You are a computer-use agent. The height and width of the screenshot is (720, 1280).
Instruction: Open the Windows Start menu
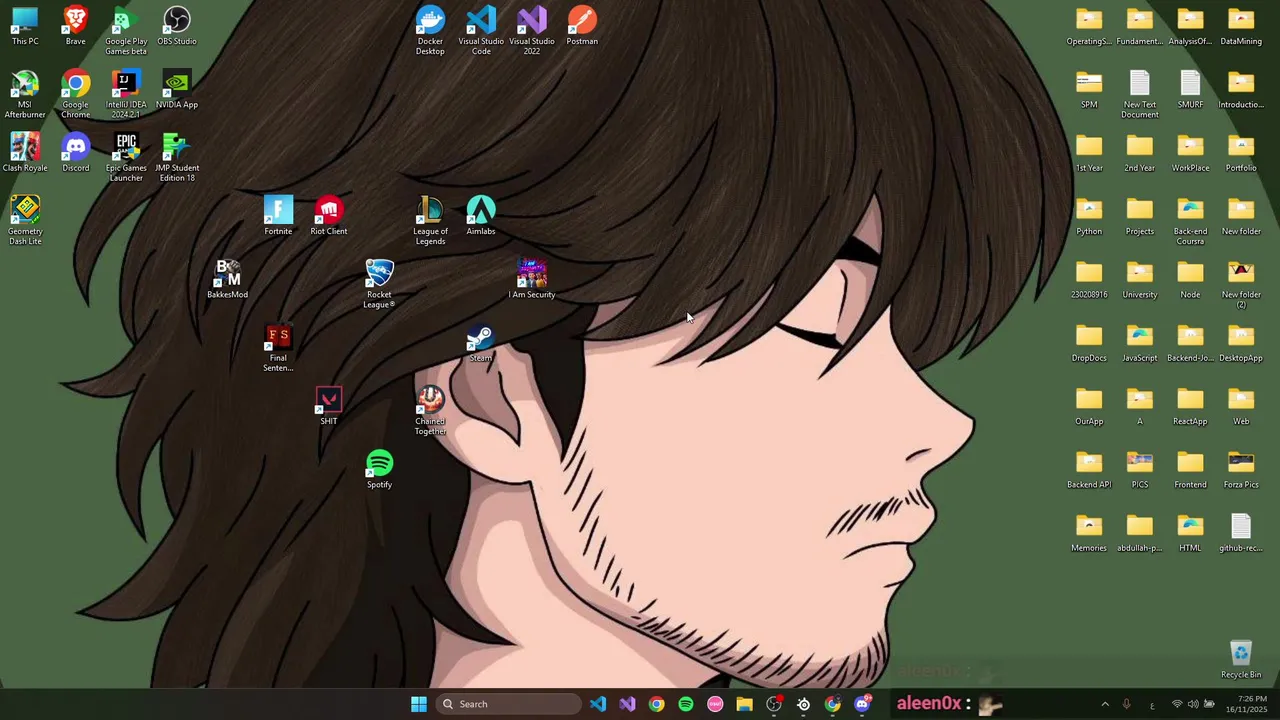[x=419, y=704]
